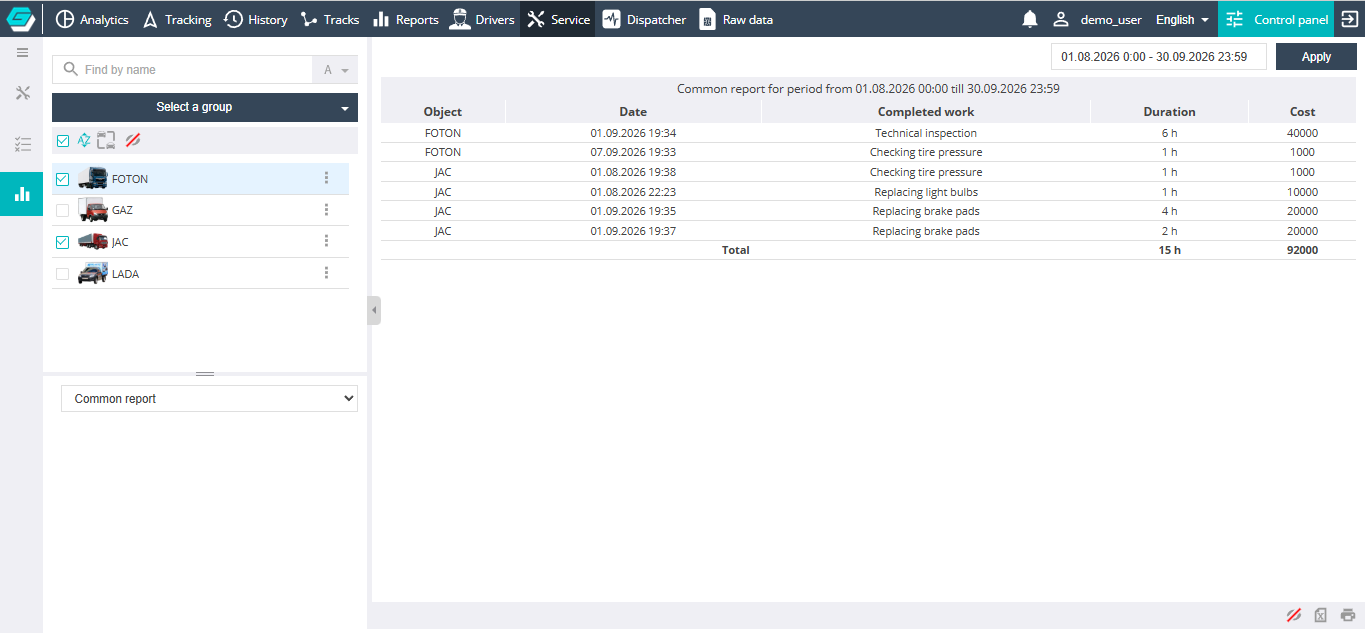Click the crossed-out eye icon above the object list
Viewport: 1365px width, 633px height.
pos(132,140)
